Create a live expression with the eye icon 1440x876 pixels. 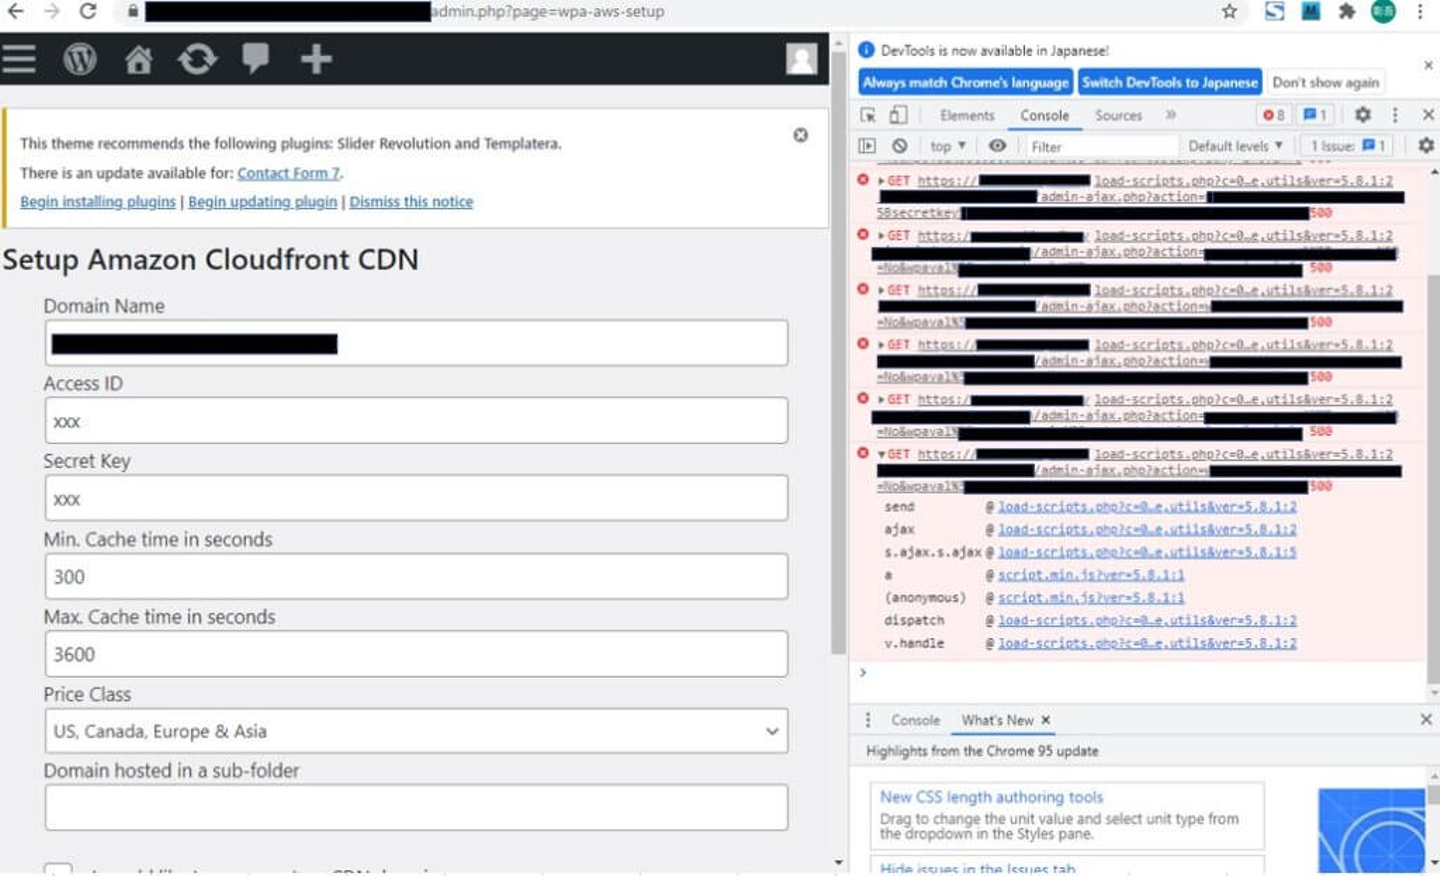pos(997,146)
